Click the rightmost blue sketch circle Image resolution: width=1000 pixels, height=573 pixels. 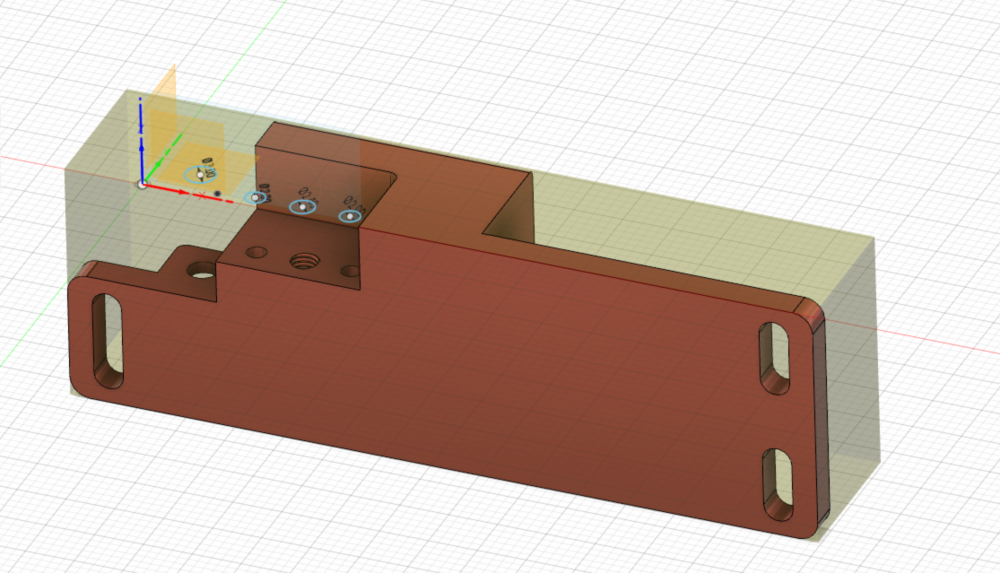point(350,215)
